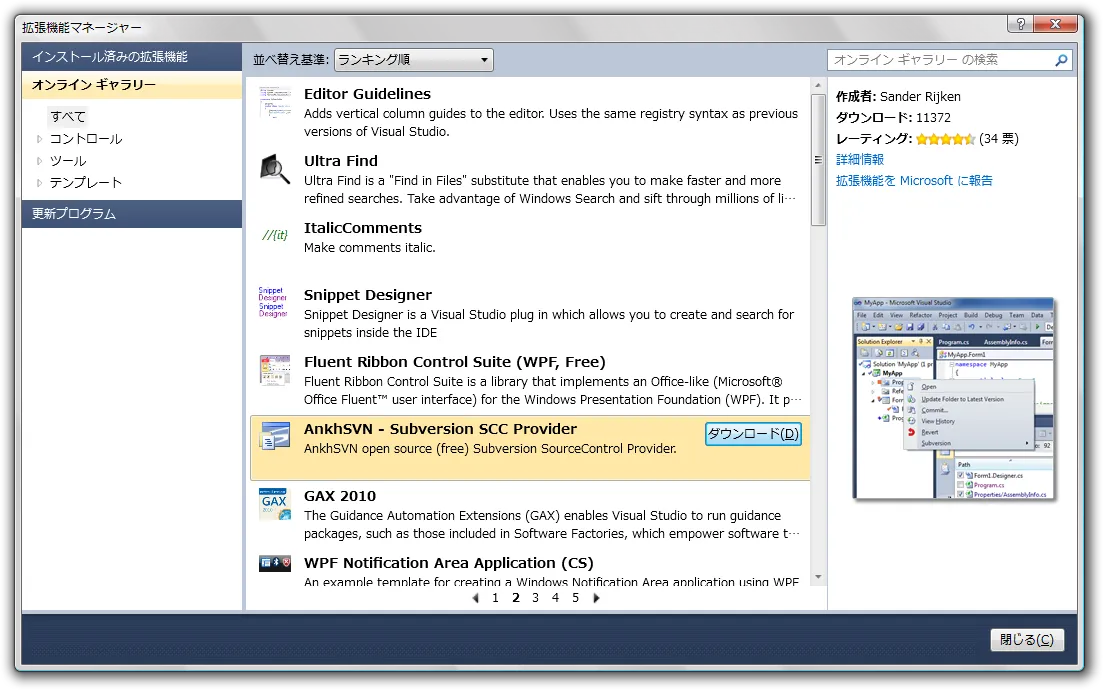Click the AnkhSVN preview screenshot thumbnail
Screen dimensions: 1103x690
(x=953, y=399)
